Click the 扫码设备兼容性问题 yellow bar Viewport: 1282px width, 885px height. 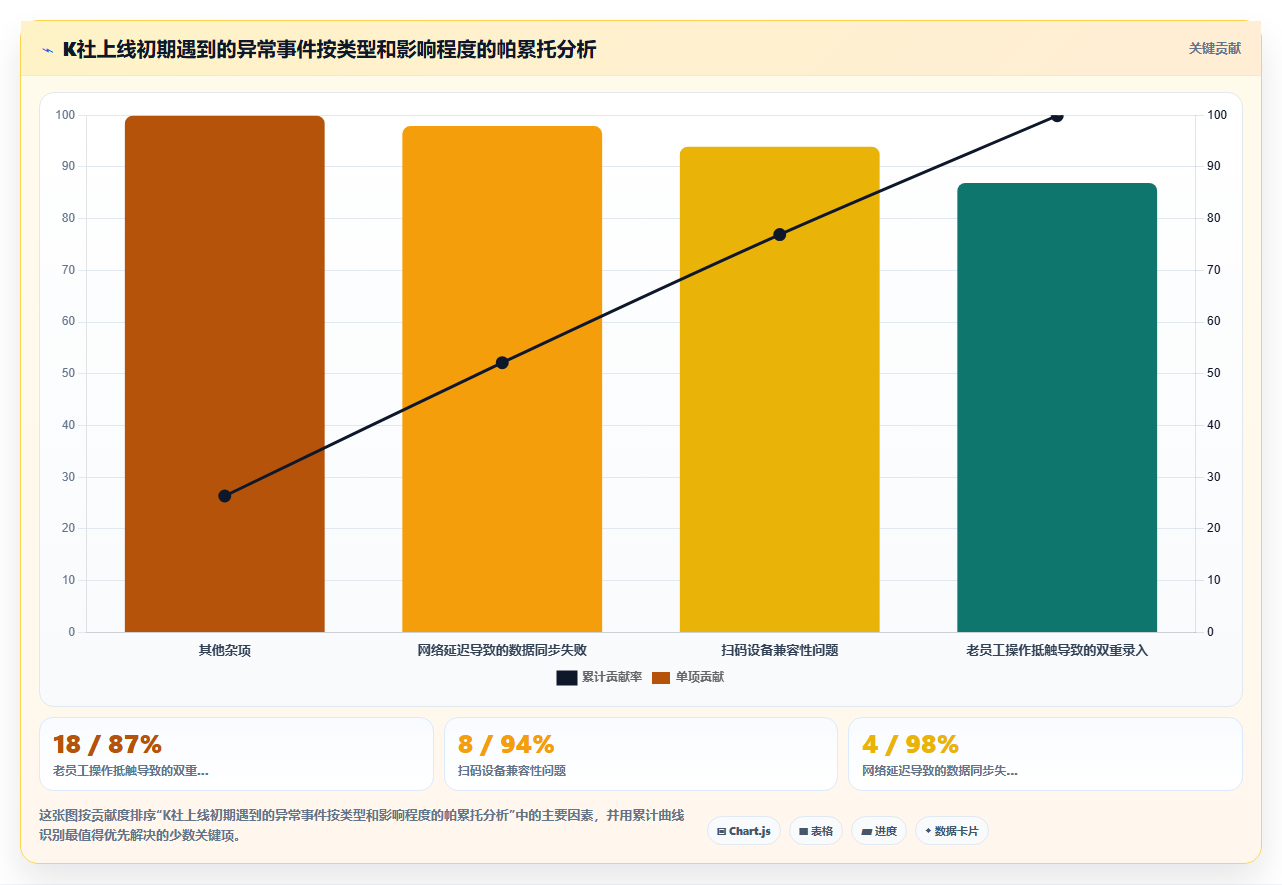coord(780,389)
